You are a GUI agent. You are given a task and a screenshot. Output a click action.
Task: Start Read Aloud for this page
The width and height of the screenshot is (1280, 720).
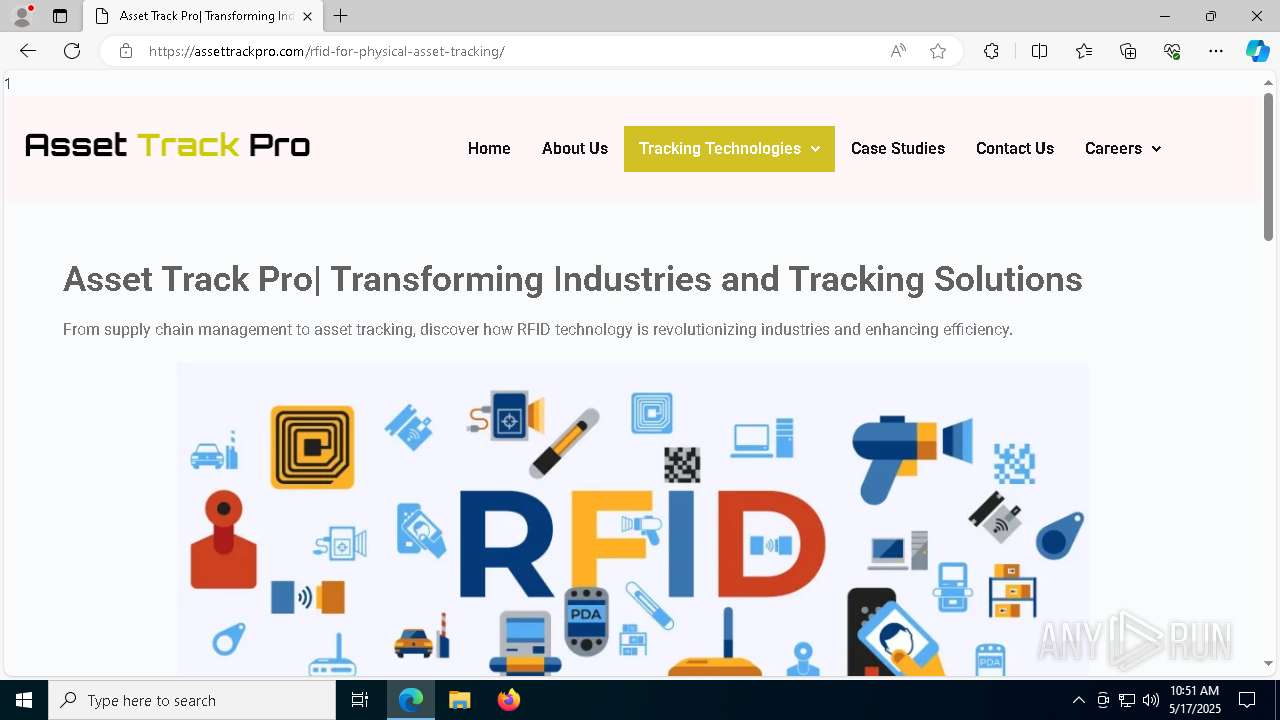pyautogui.click(x=898, y=51)
